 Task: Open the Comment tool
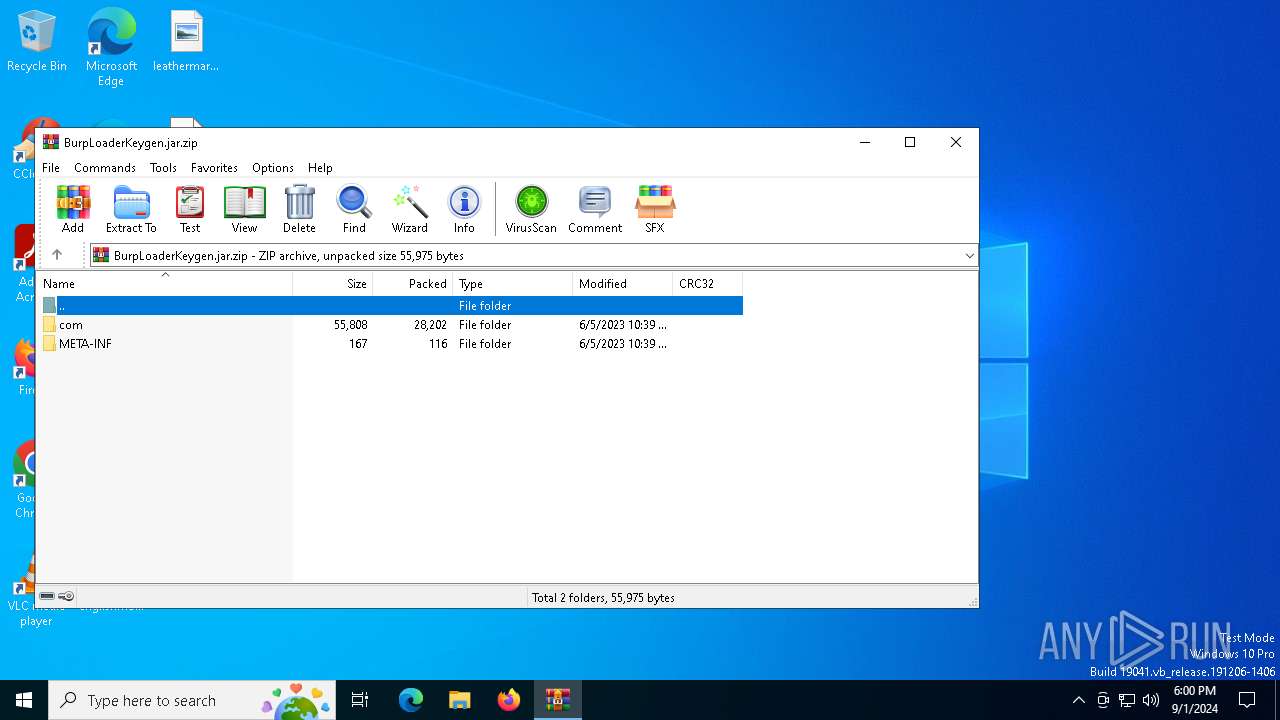(595, 209)
